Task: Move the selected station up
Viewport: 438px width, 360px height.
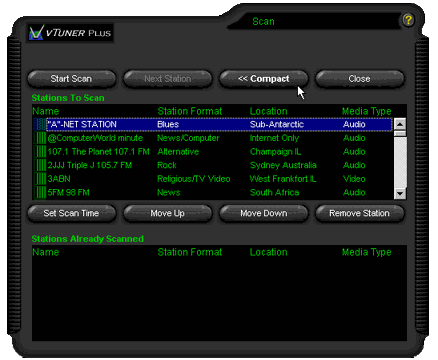Action: (168, 213)
